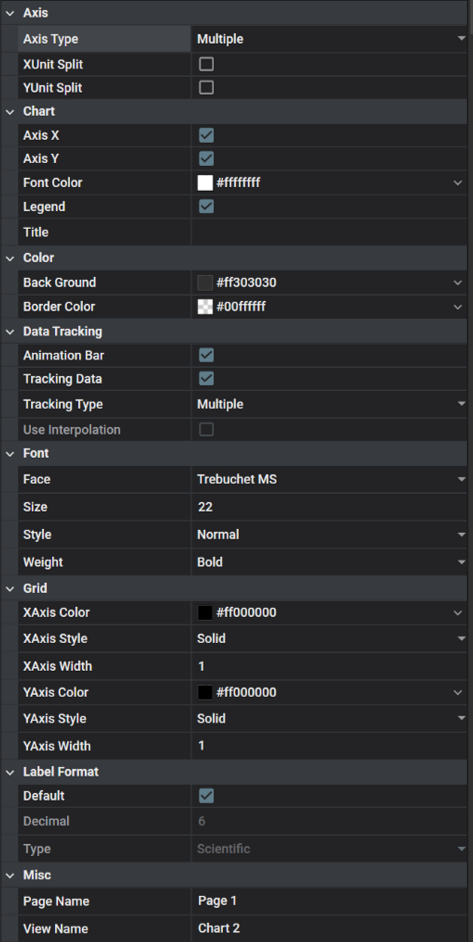Enable the YUnit Split checkbox
Screen dimensions: 473x942
click(206, 88)
